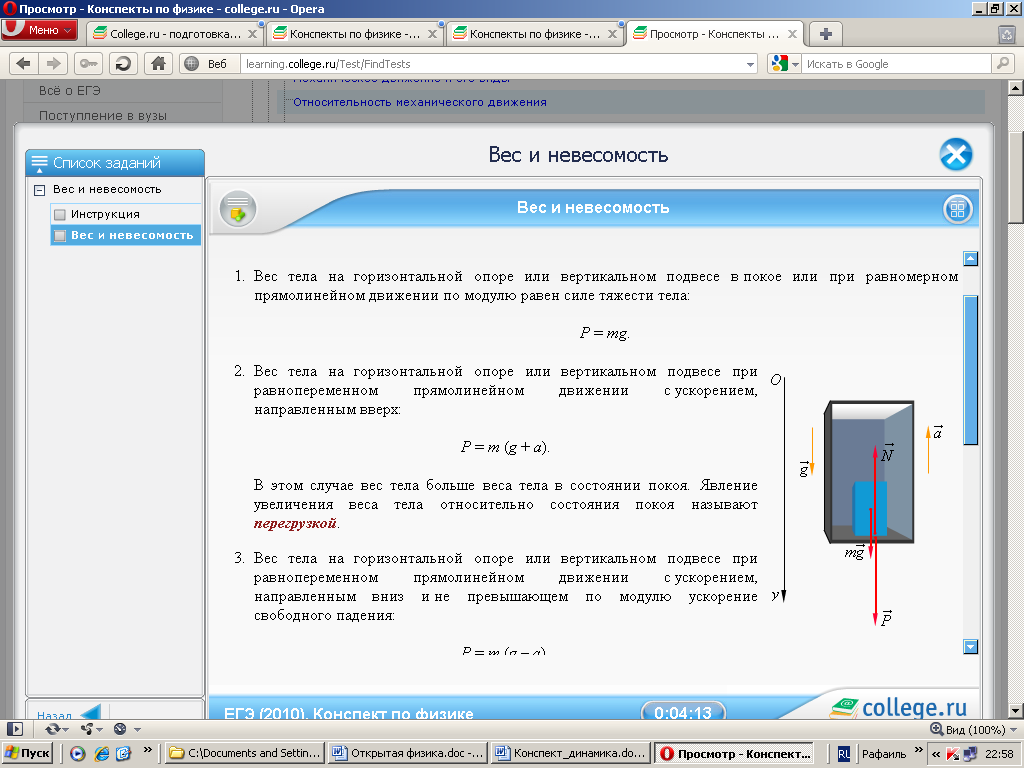Image resolution: width=1024 pixels, height=768 pixels.
Task: Open the password wand key icon
Action: point(88,63)
